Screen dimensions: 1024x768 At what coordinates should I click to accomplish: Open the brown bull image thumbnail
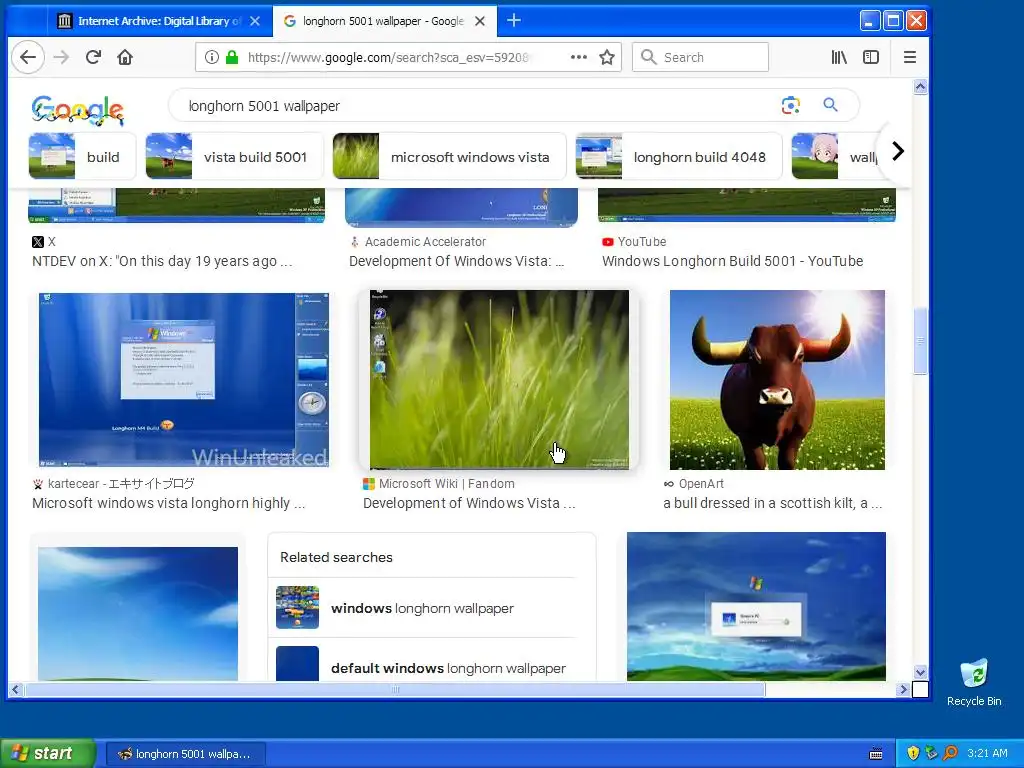pyautogui.click(x=777, y=380)
